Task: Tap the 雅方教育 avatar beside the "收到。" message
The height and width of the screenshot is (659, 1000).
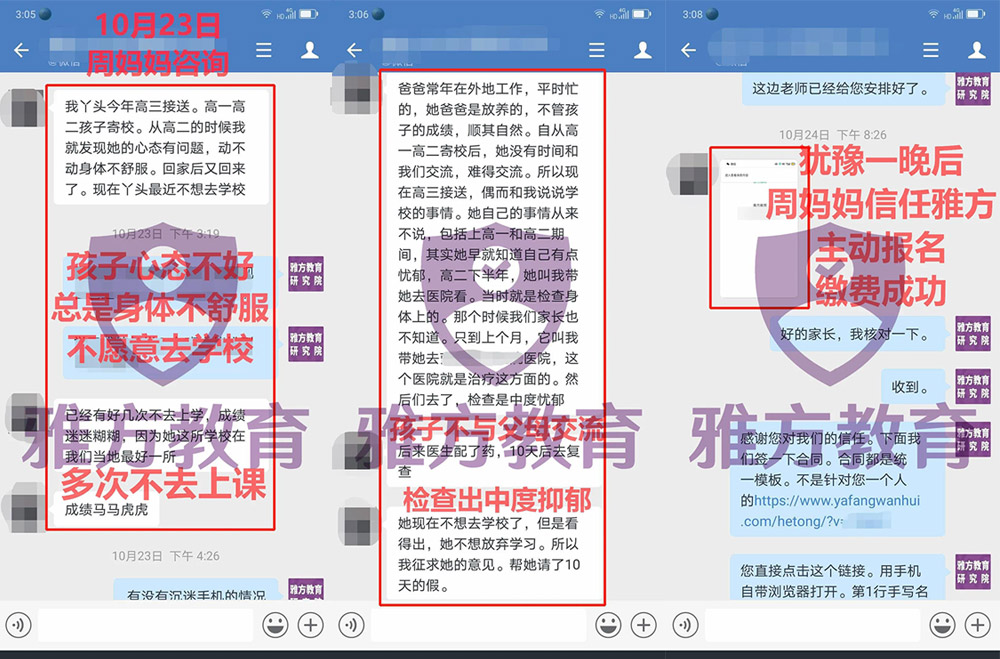Action: (x=972, y=388)
